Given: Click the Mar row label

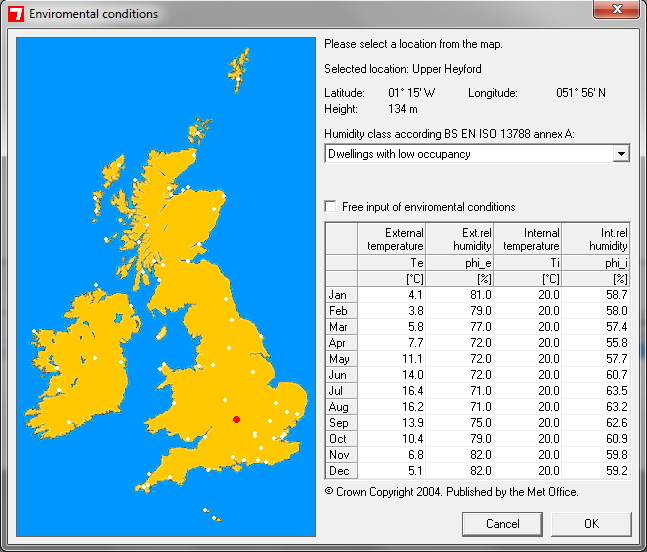Looking at the screenshot, I should (341, 327).
